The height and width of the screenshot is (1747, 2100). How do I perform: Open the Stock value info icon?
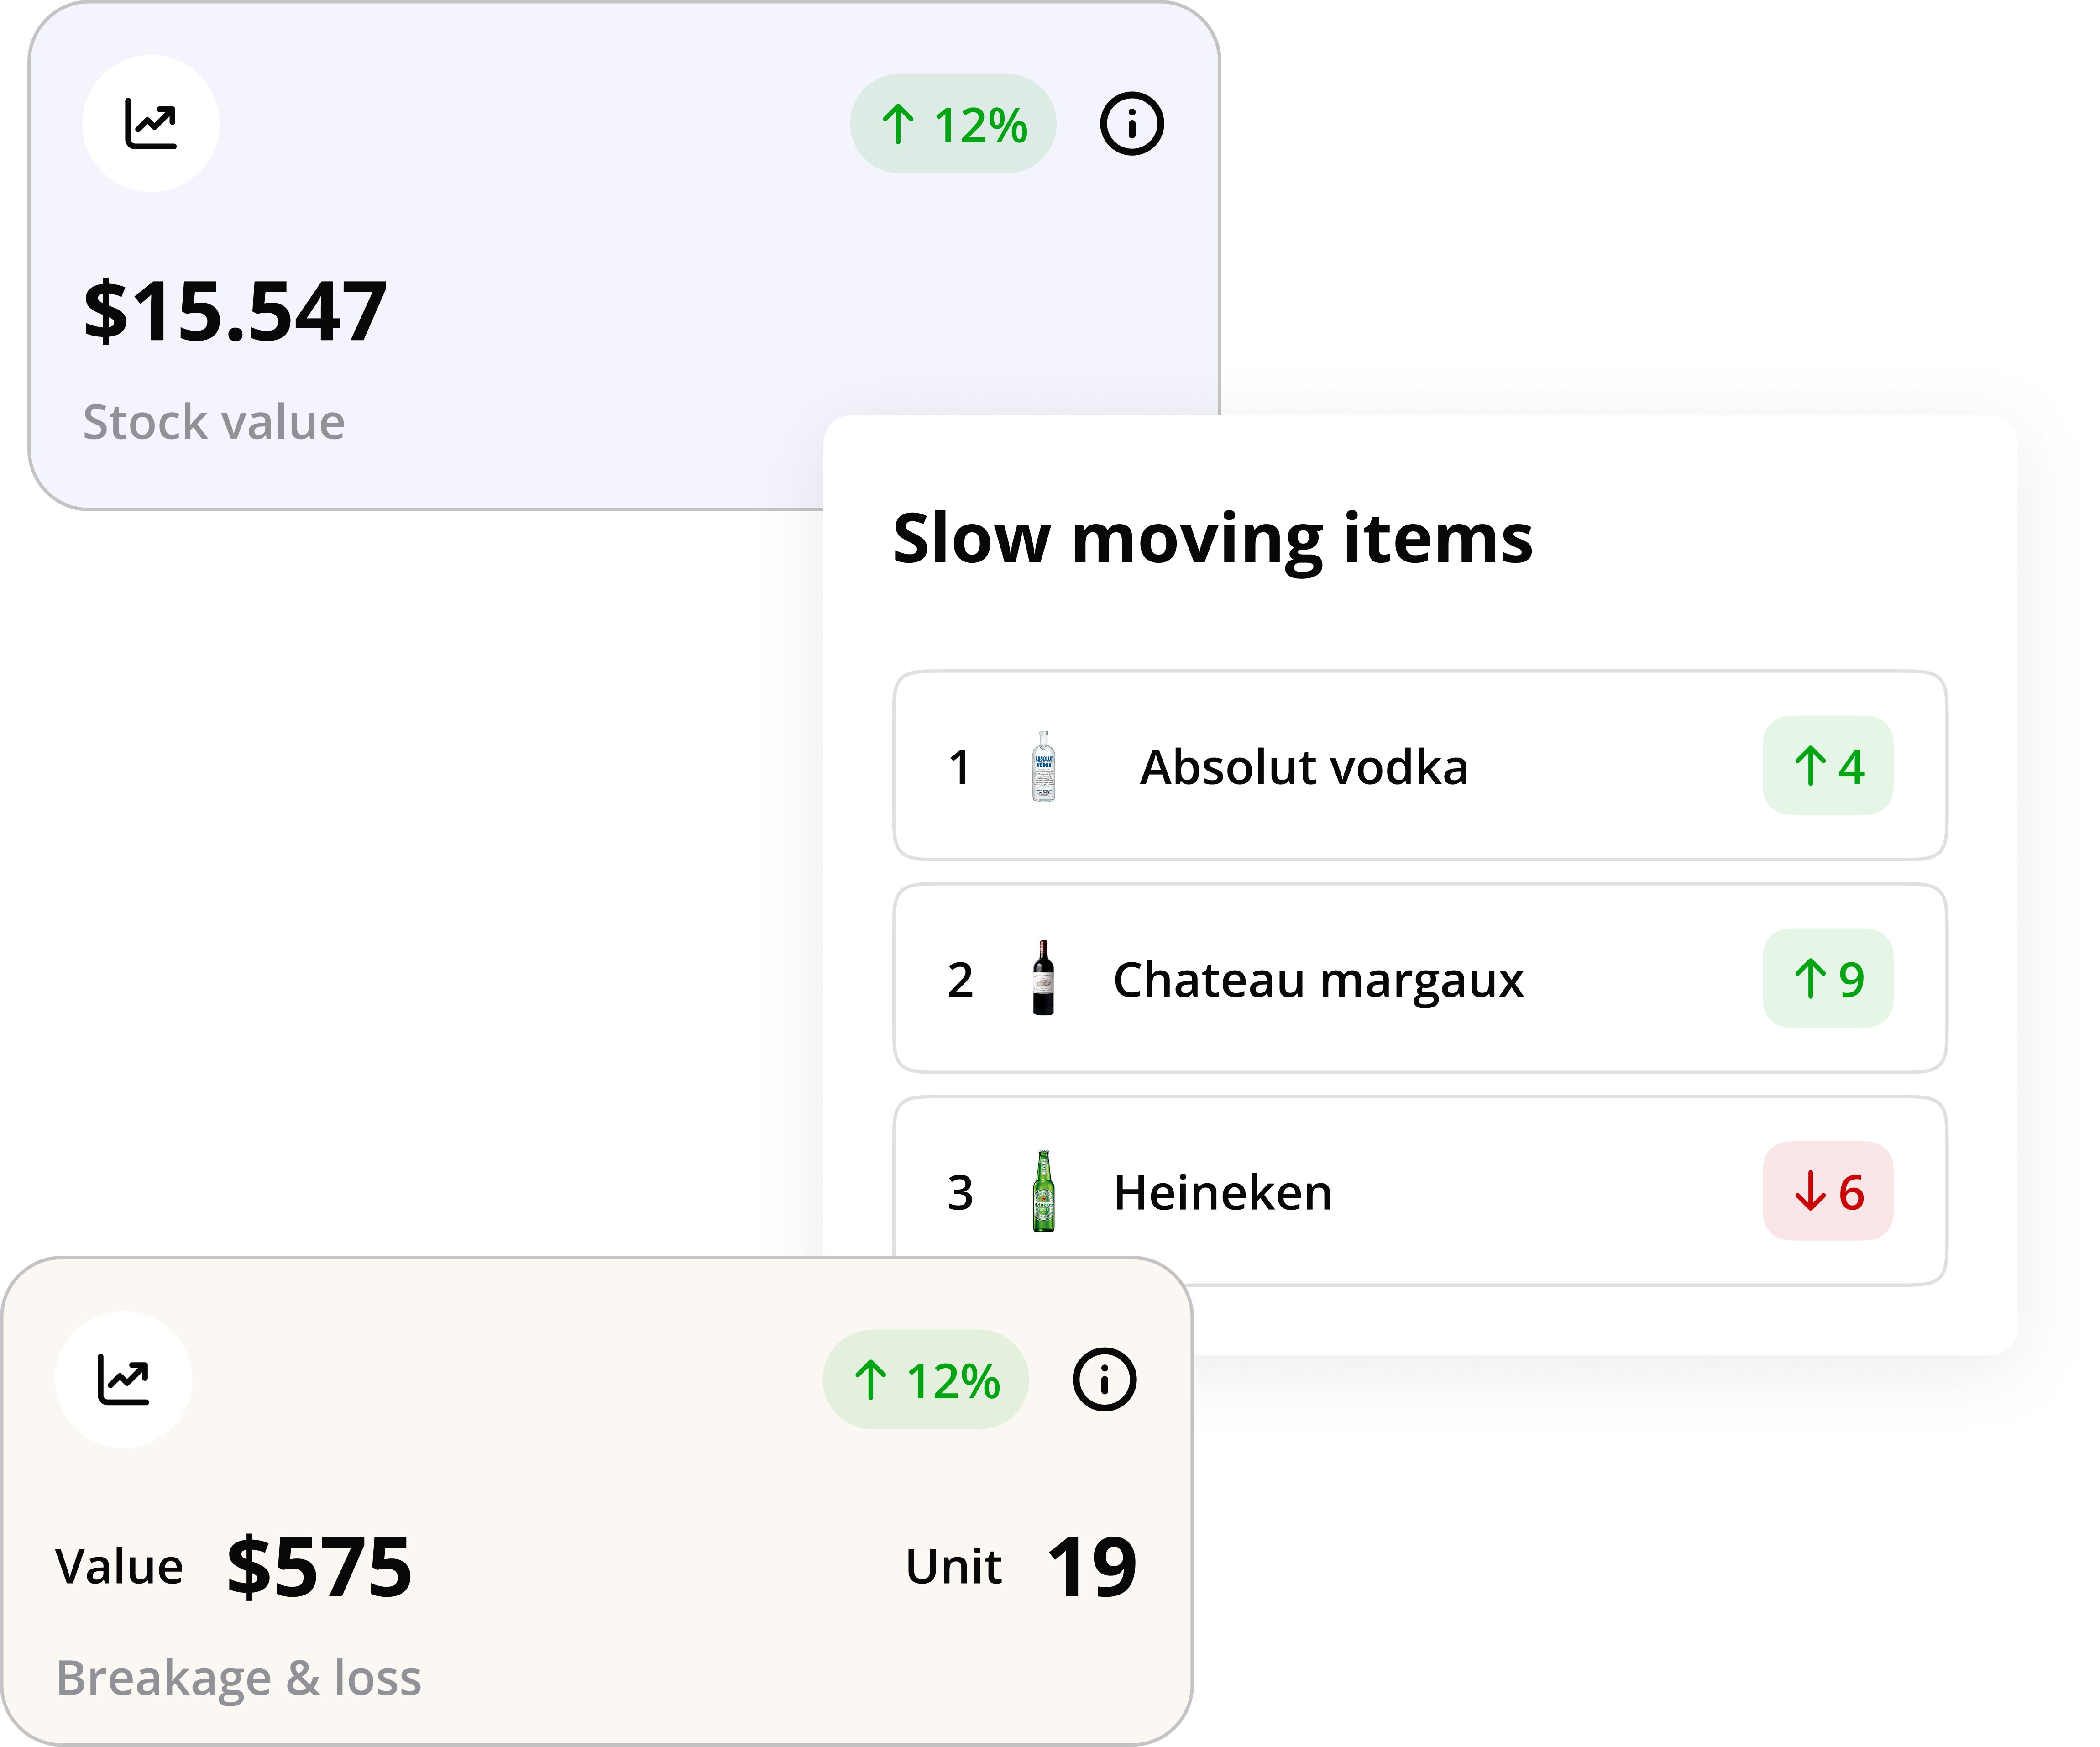(1131, 124)
